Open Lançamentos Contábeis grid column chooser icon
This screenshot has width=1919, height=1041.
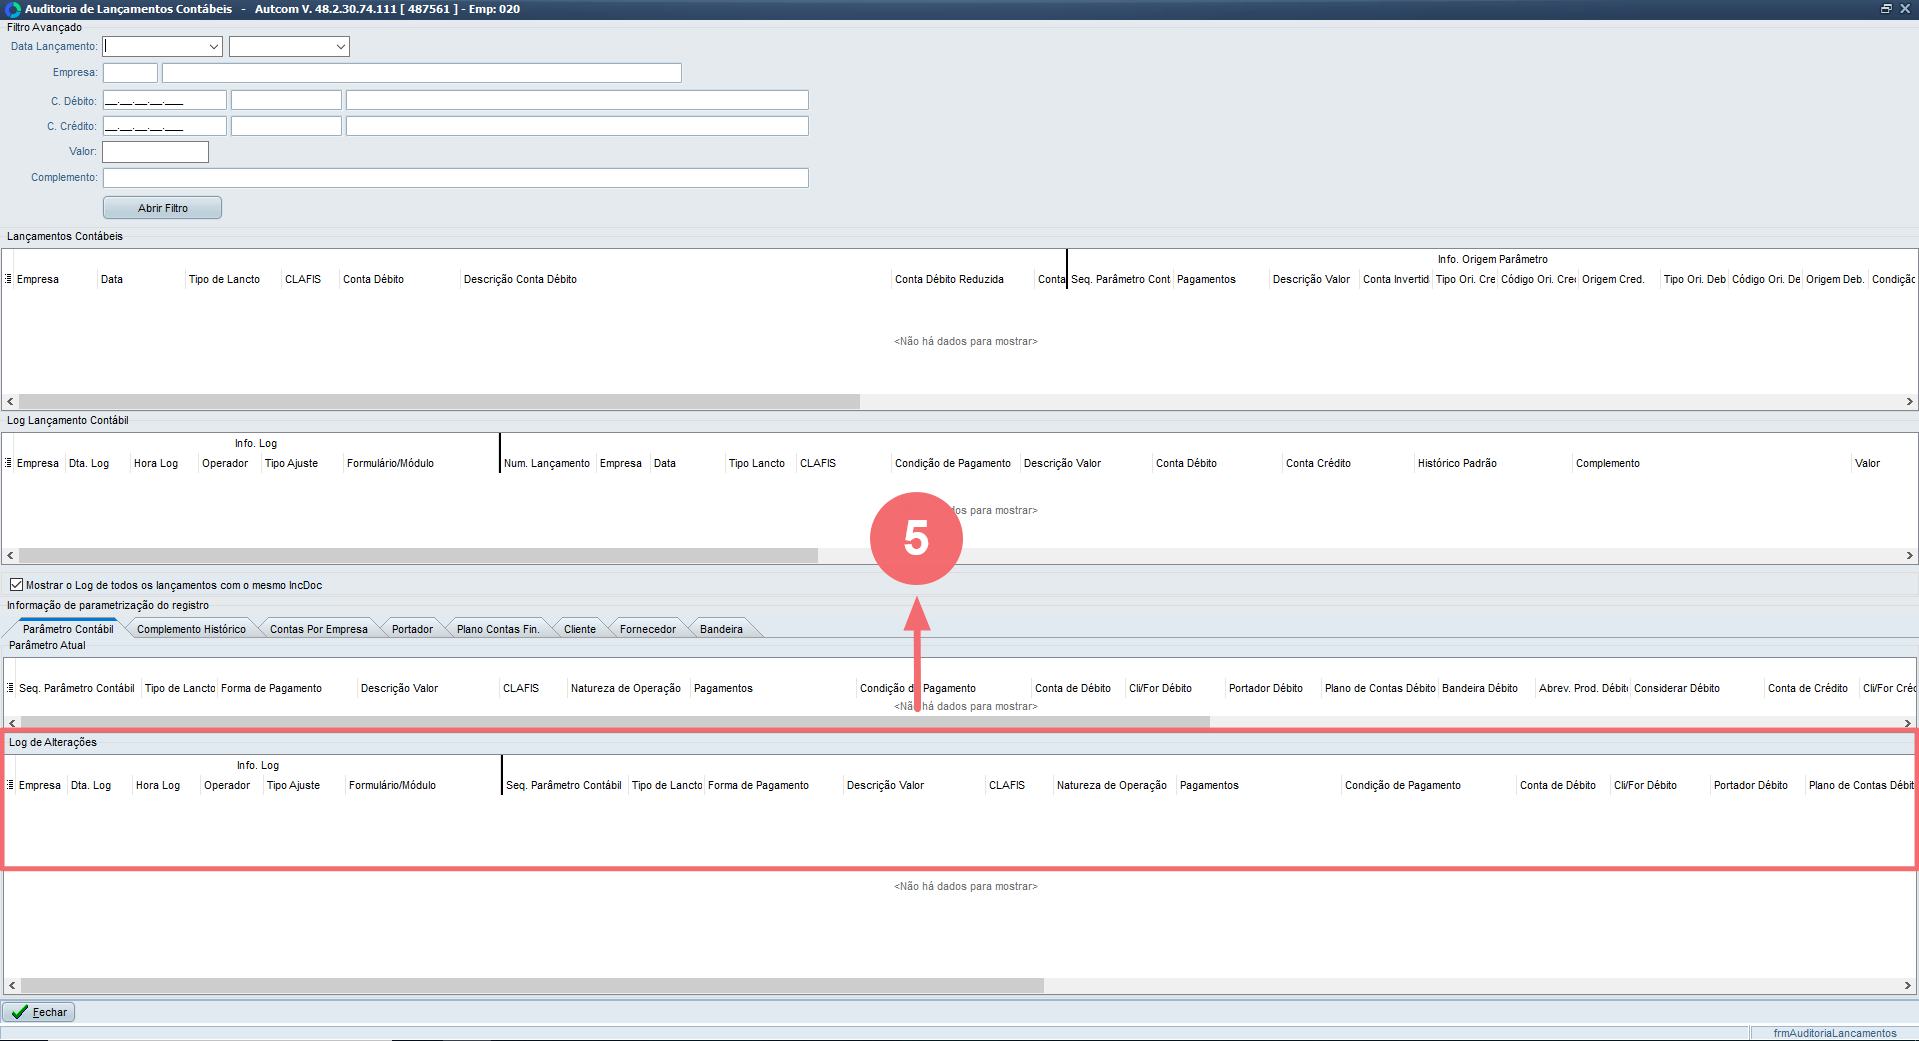coord(9,279)
